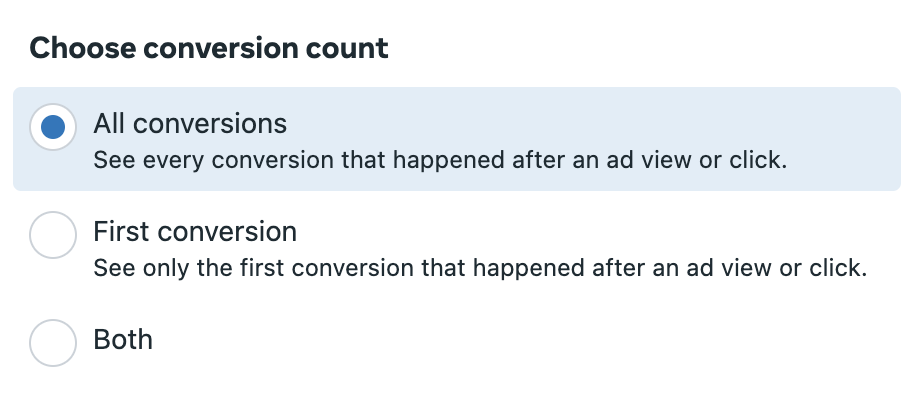Viewport: 912px width, 396px height.
Task: Select the First conversion radio button
Action: pyautogui.click(x=53, y=235)
